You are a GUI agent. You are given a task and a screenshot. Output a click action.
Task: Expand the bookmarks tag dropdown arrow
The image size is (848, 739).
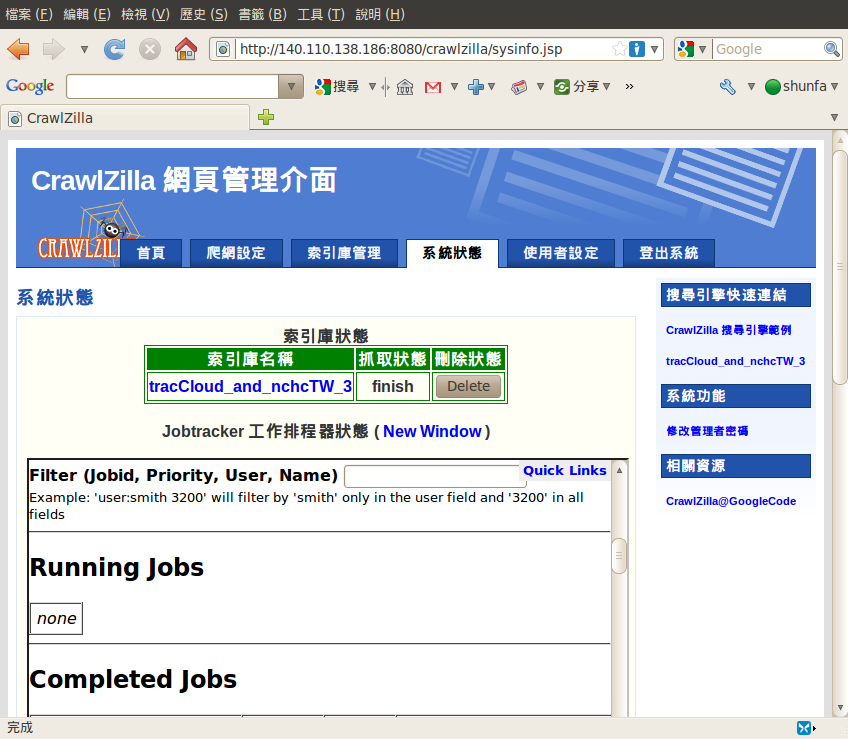tap(540, 87)
